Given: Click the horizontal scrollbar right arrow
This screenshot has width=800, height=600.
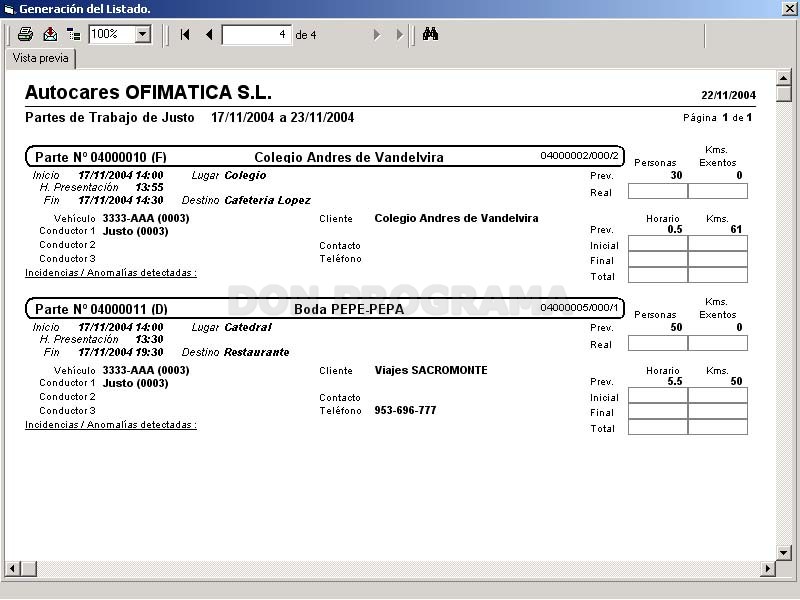Looking at the screenshot, I should click(767, 568).
